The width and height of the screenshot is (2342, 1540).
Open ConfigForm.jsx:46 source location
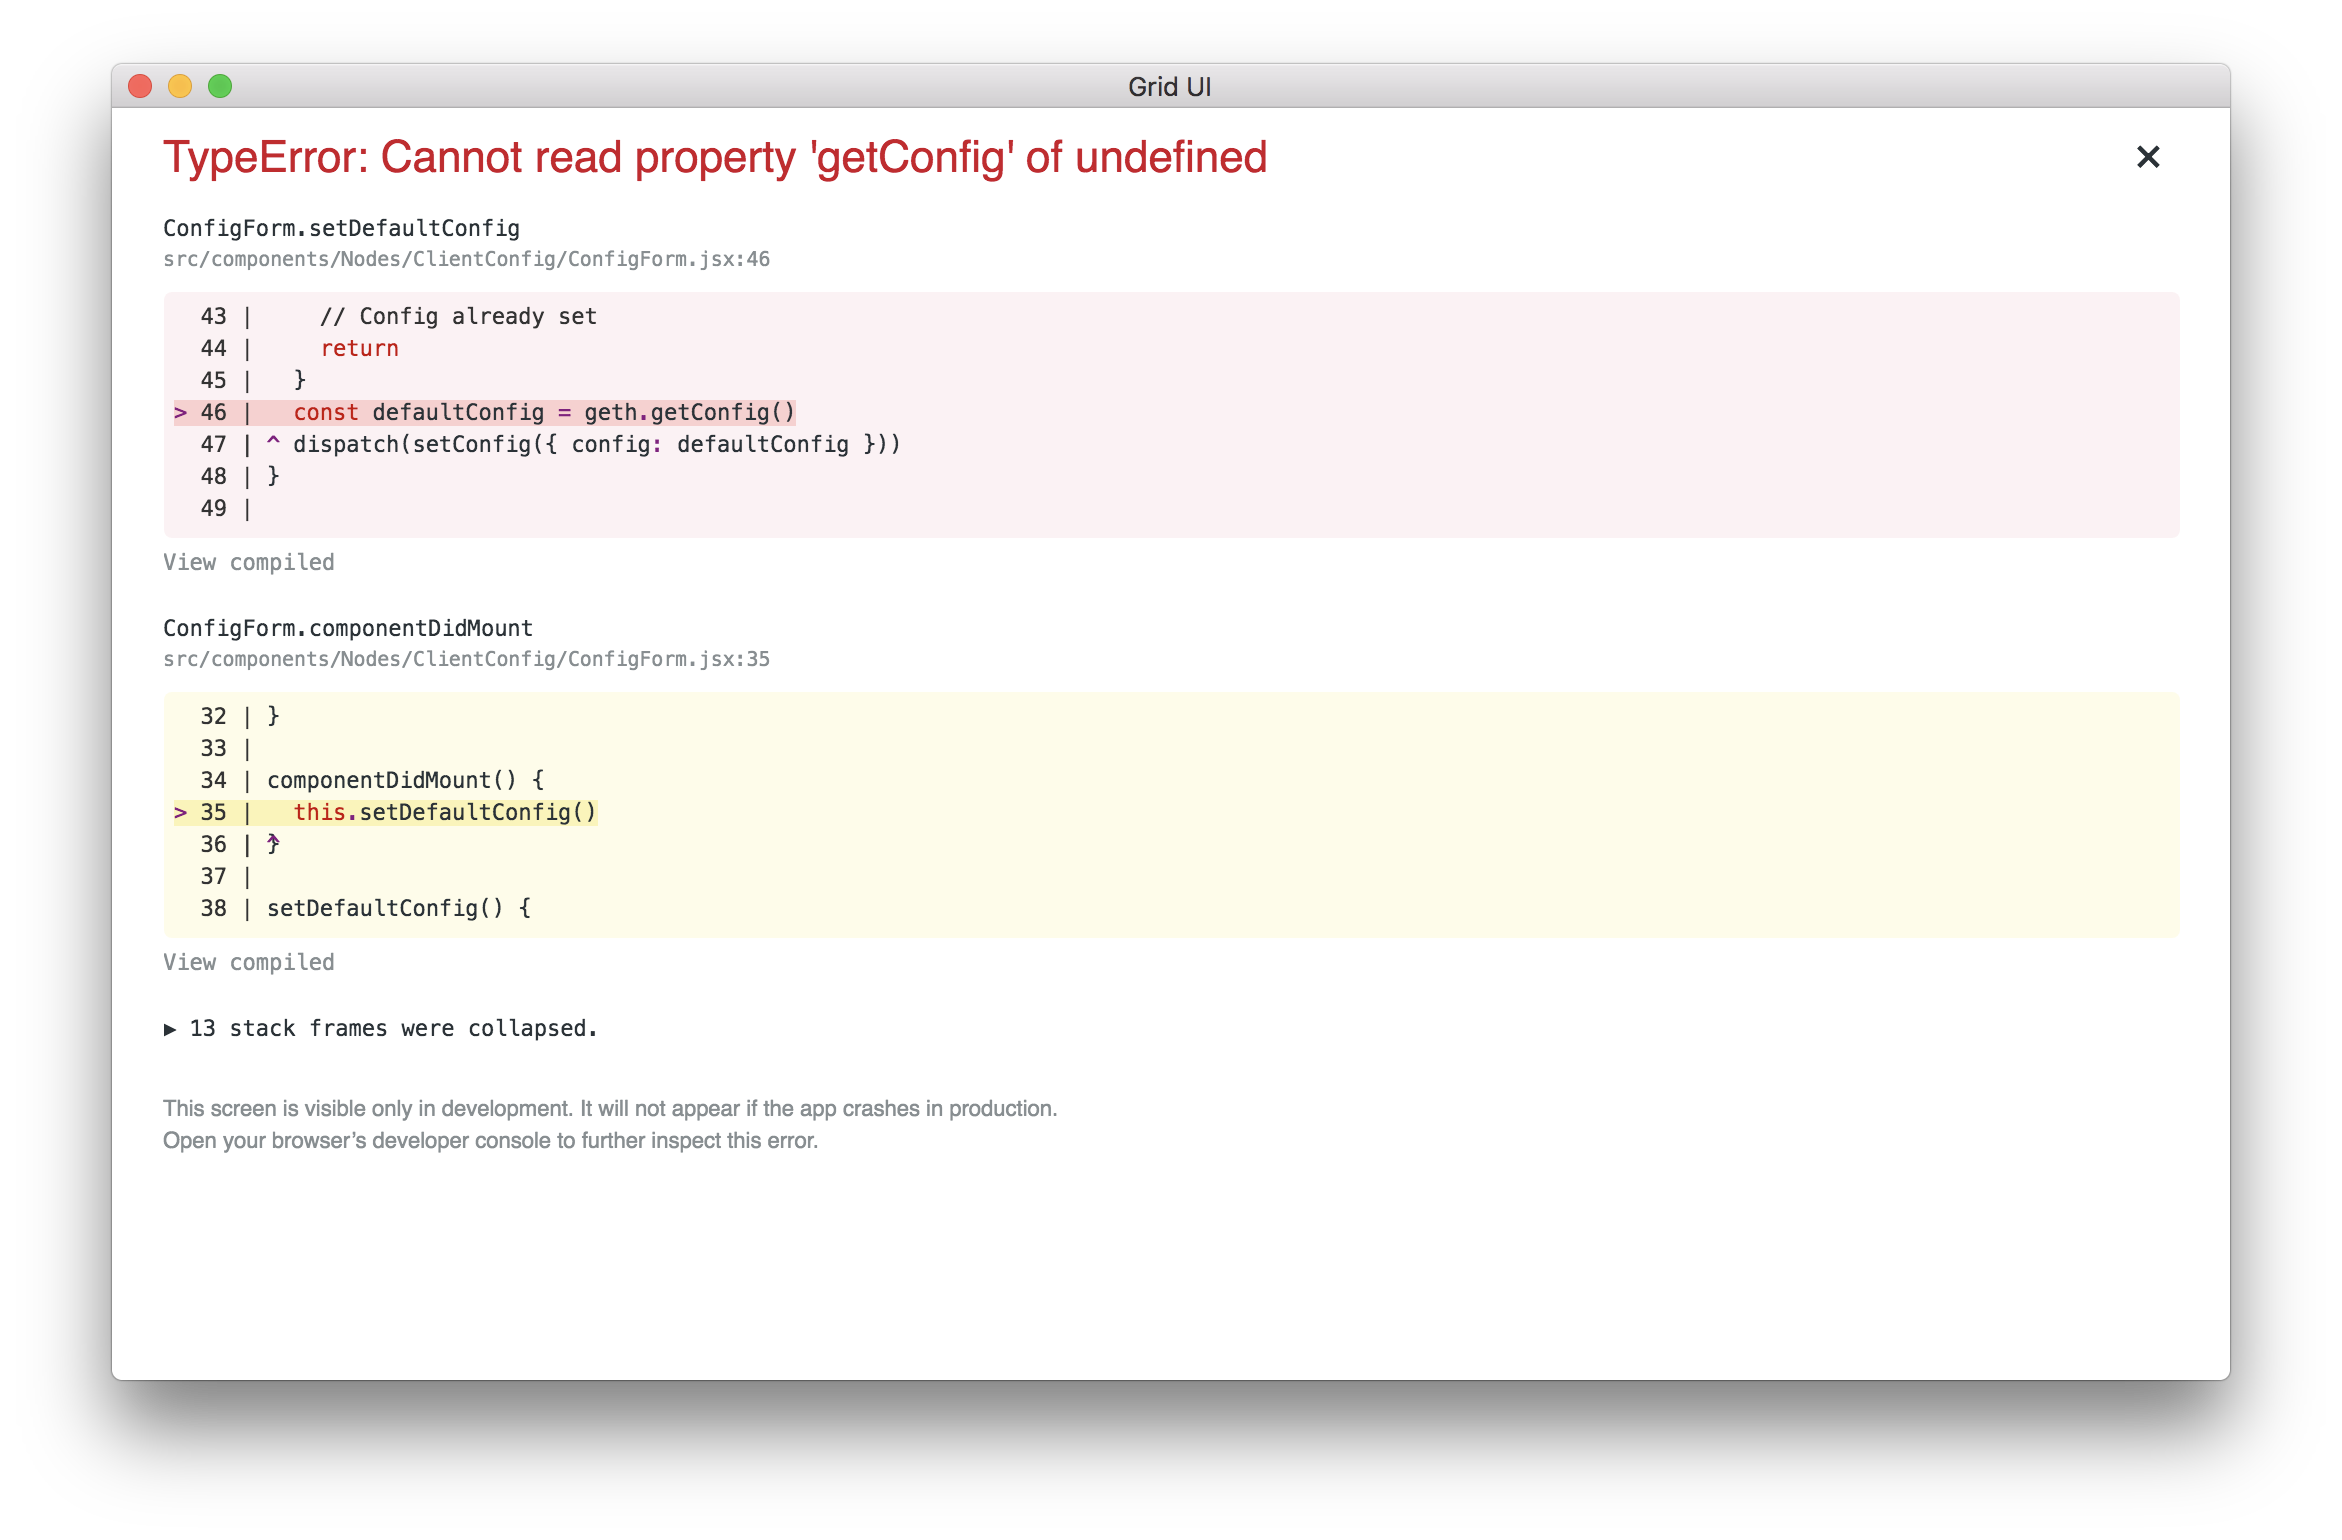465,258
